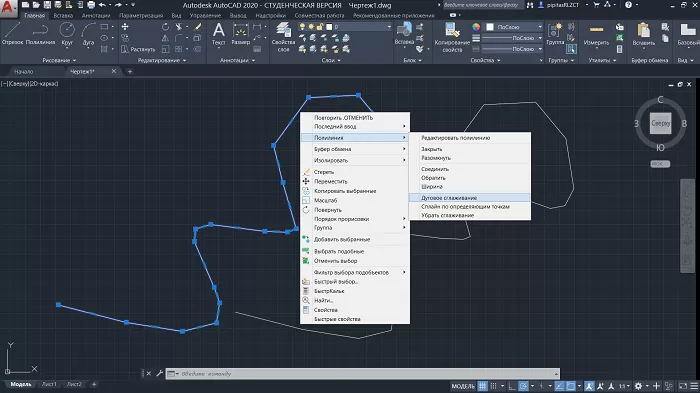Expand the Блок panel dropdown
700x393 pixels.
click(x=412, y=60)
